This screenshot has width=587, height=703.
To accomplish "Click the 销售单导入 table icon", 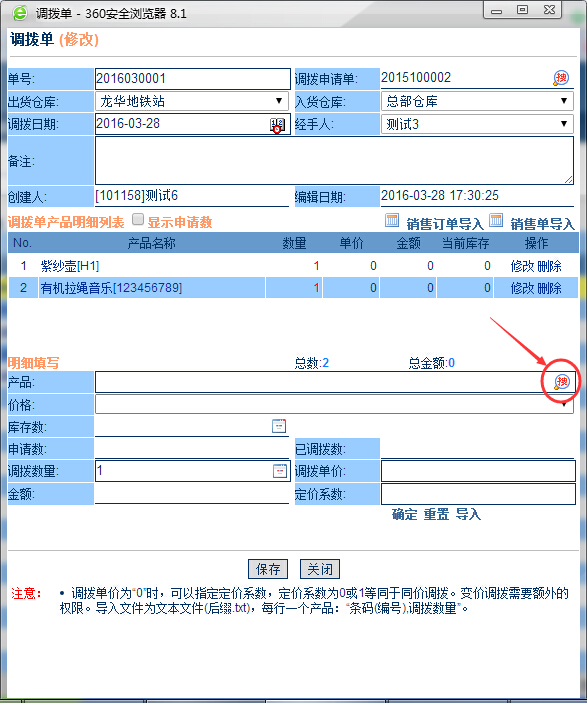I will point(496,220).
